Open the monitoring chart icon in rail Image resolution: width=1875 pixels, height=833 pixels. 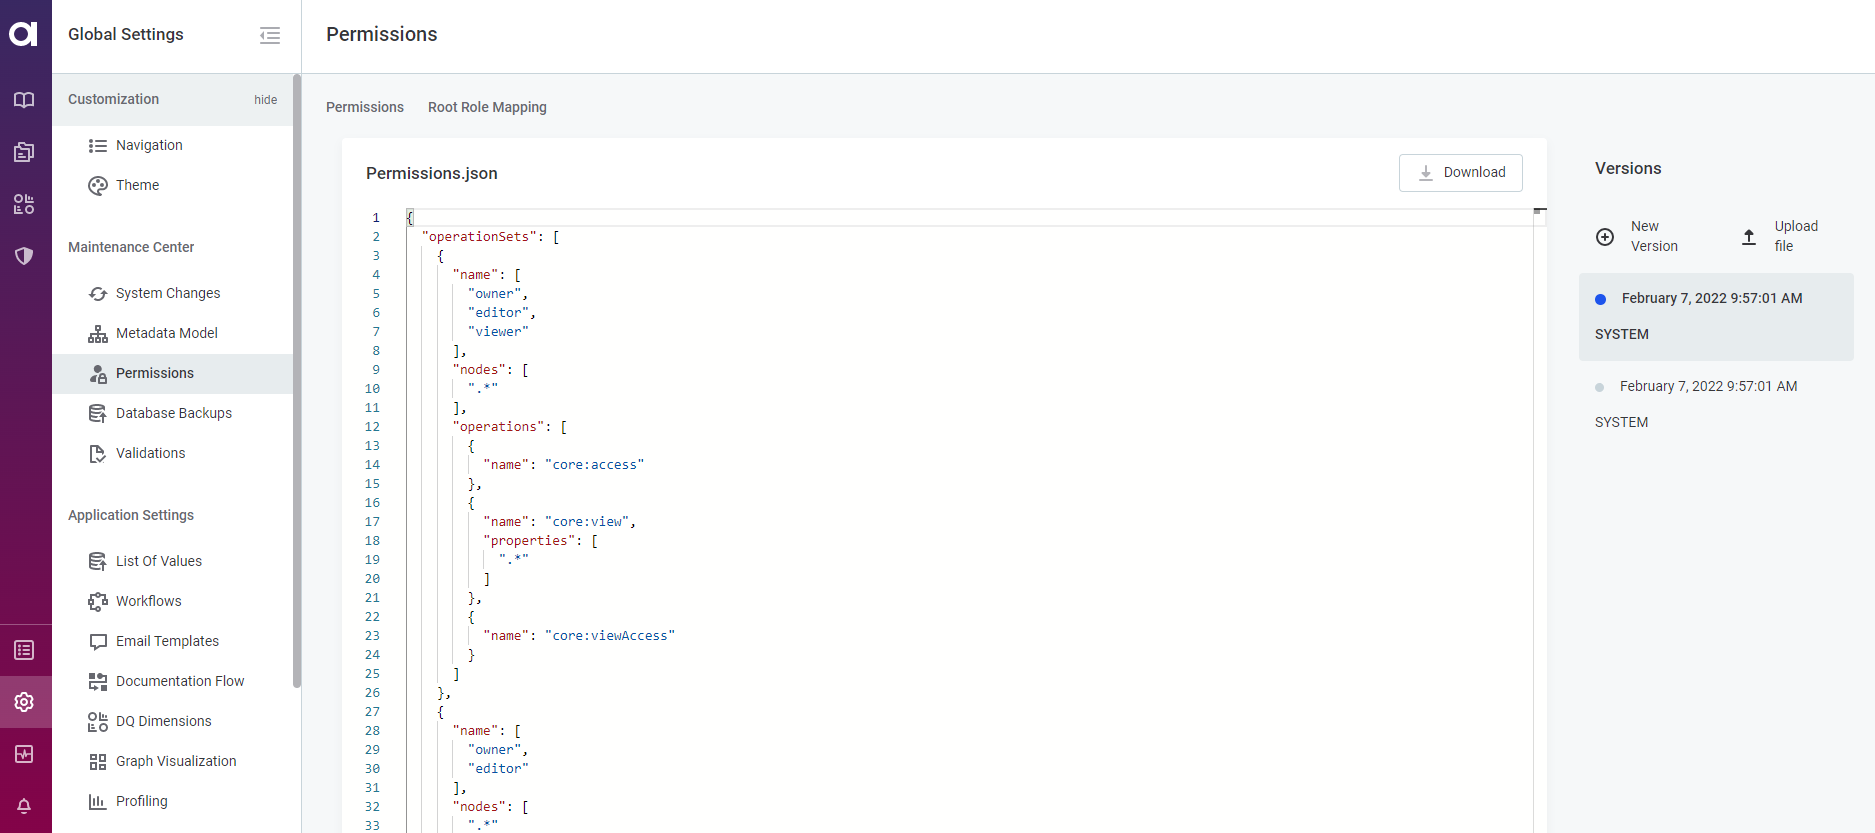[24, 754]
